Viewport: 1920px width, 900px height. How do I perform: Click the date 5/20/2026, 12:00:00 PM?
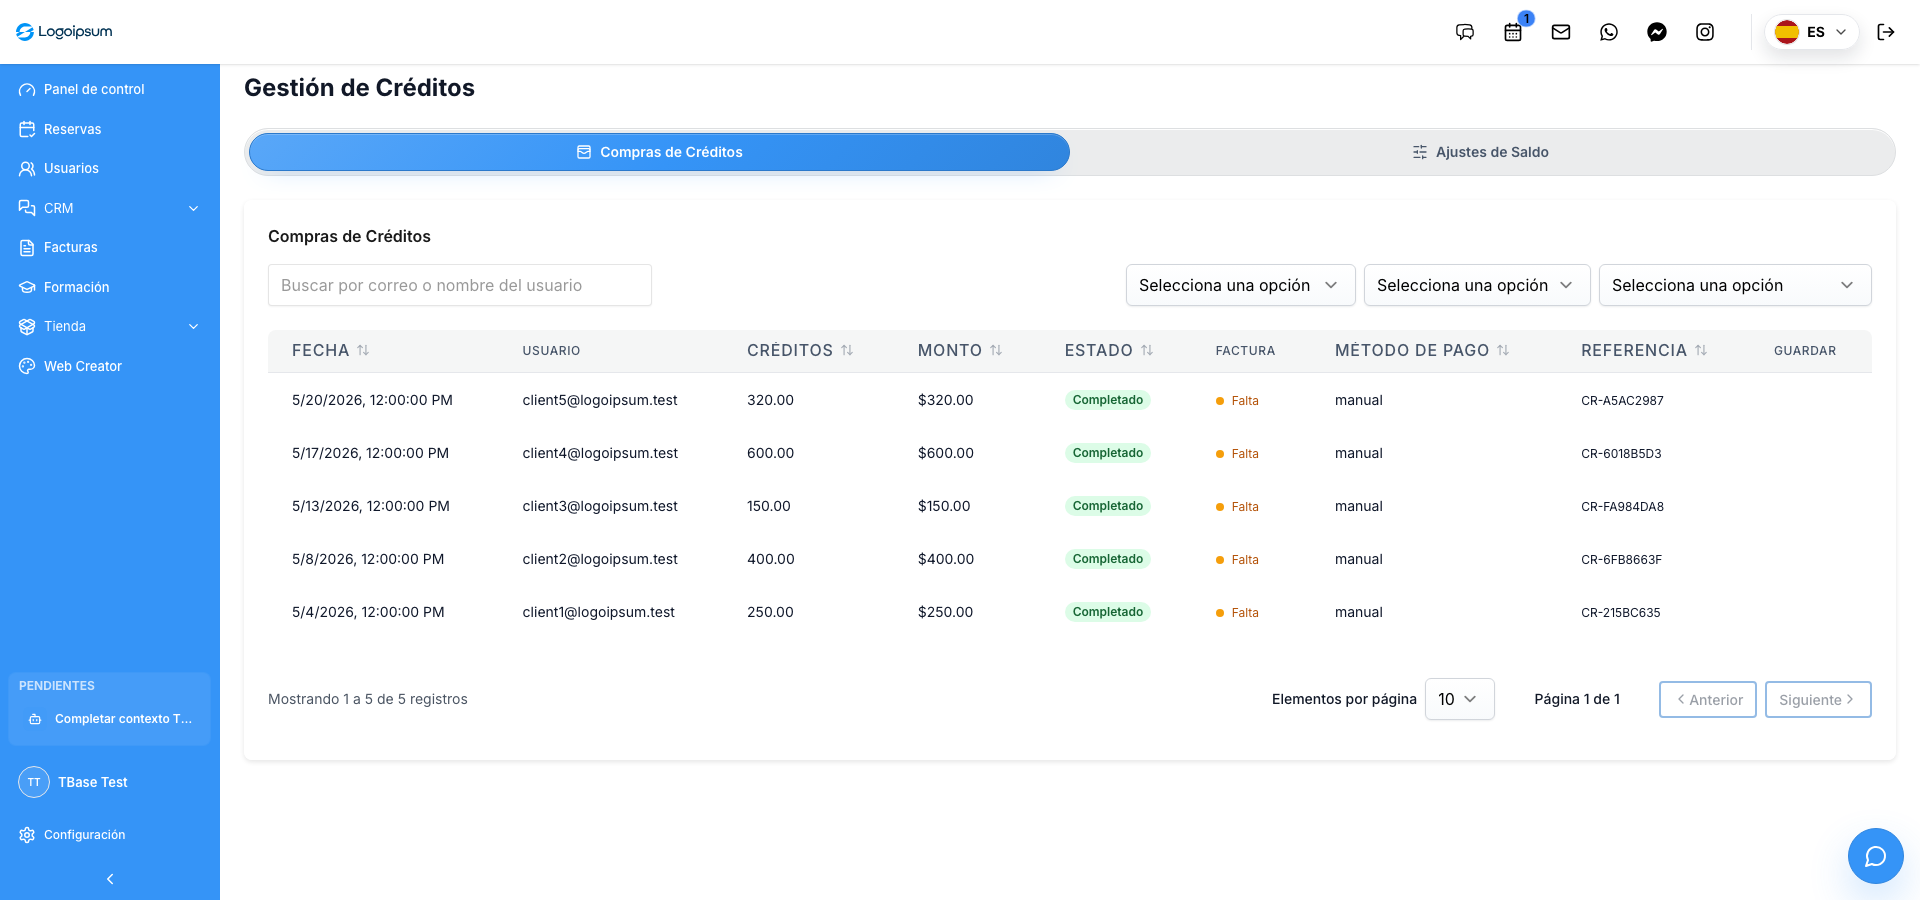(372, 400)
